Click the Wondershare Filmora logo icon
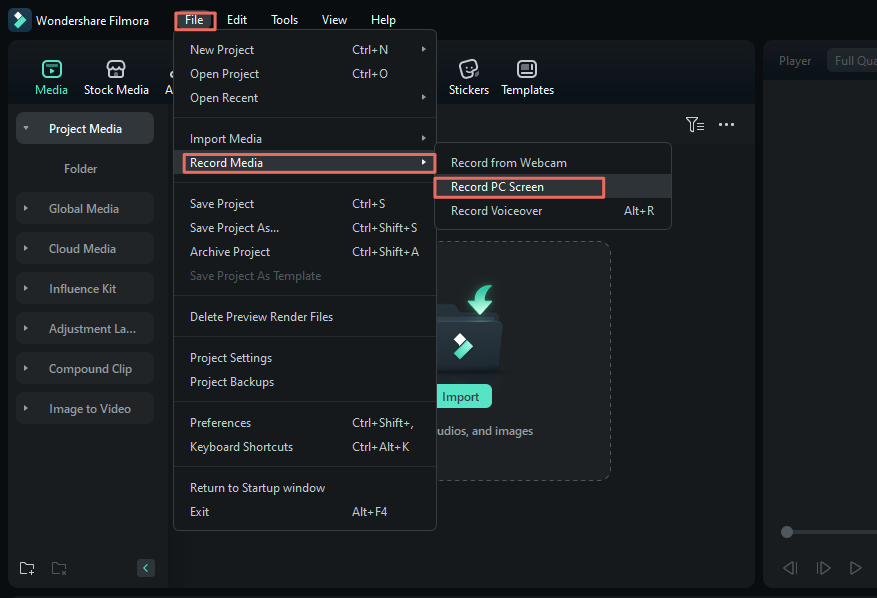The height and width of the screenshot is (598, 877). [x=20, y=20]
